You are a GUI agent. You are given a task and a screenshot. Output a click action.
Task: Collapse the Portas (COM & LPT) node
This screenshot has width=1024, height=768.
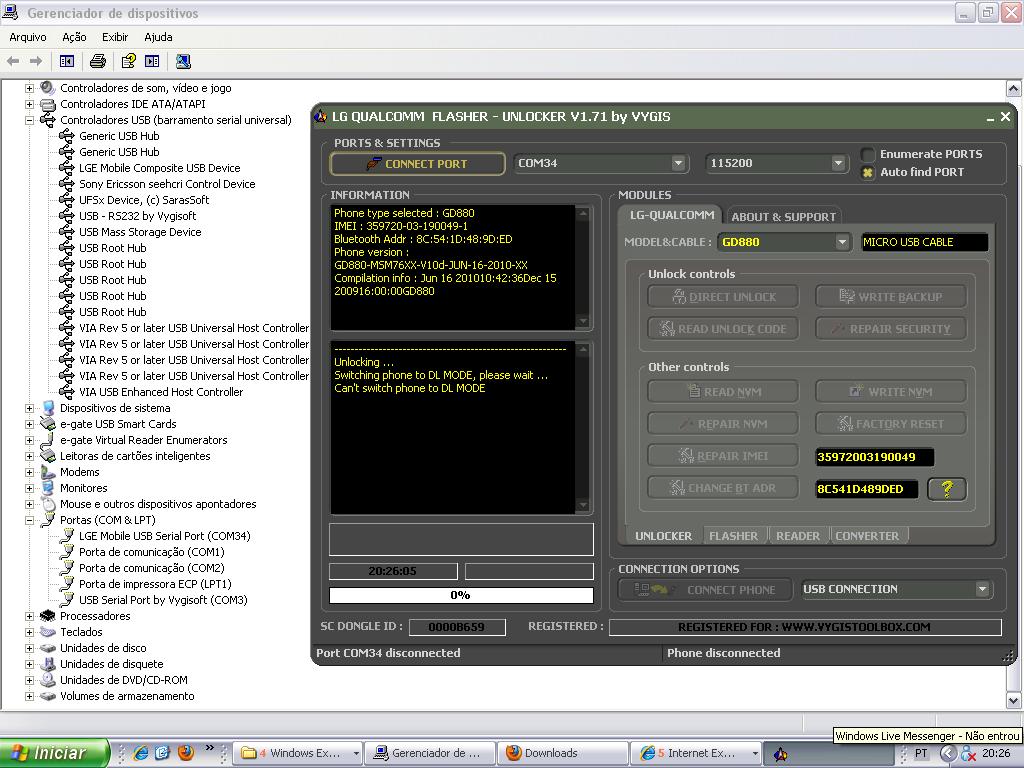29,520
